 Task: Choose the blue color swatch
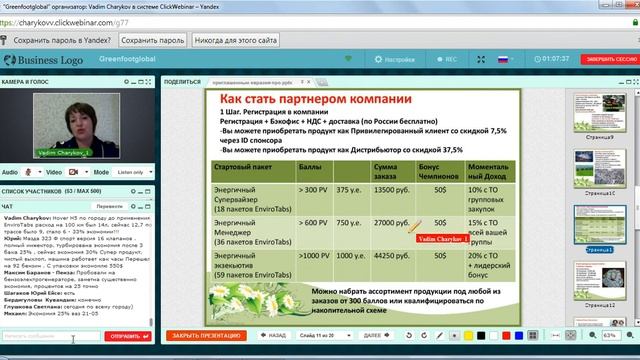coord(519,336)
